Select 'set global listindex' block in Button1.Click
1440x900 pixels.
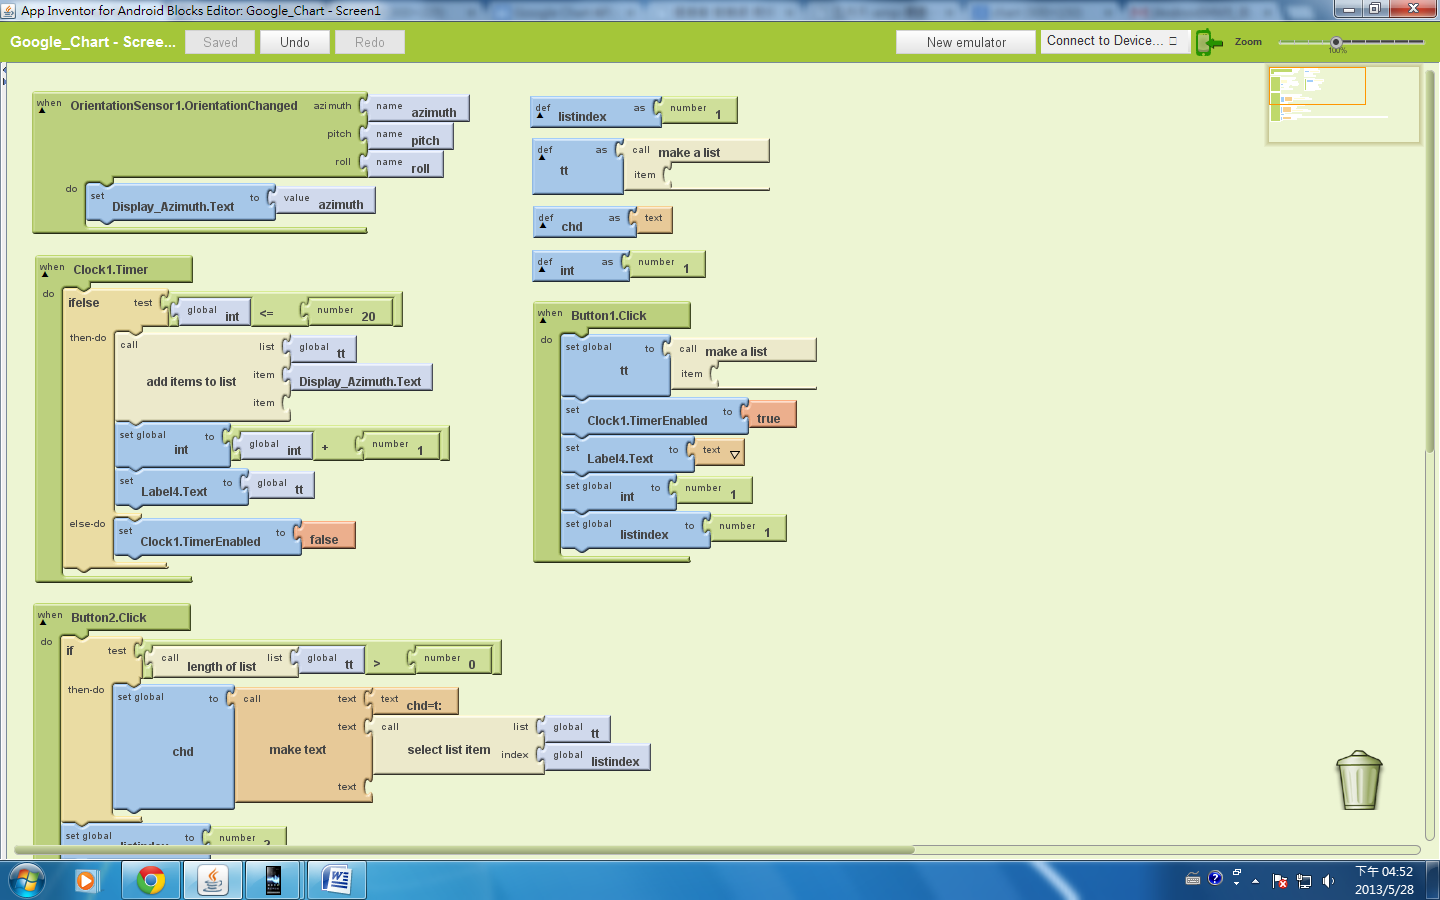634,531
